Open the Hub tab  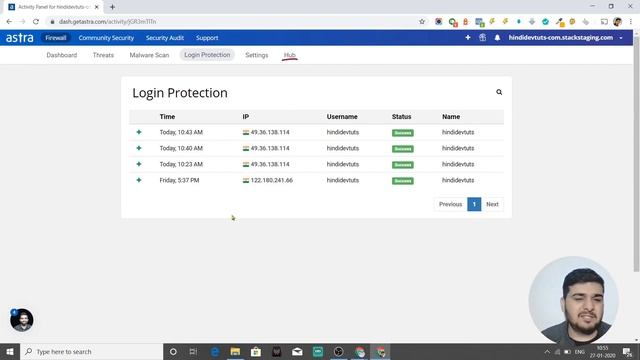coord(289,55)
